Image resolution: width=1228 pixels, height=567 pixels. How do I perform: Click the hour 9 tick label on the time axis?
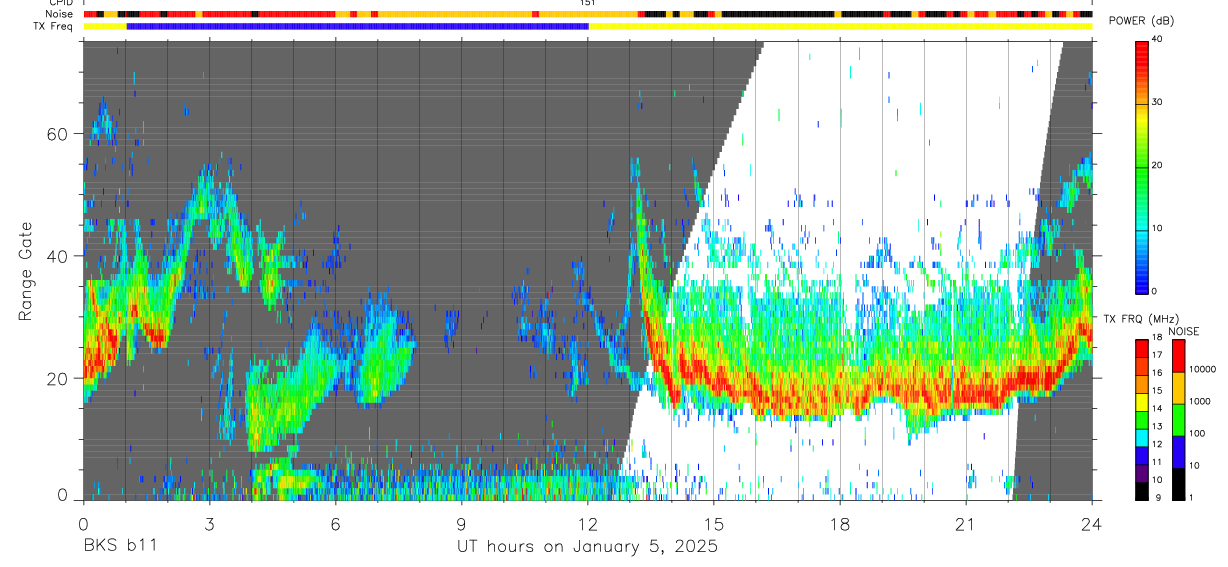pyautogui.click(x=461, y=524)
